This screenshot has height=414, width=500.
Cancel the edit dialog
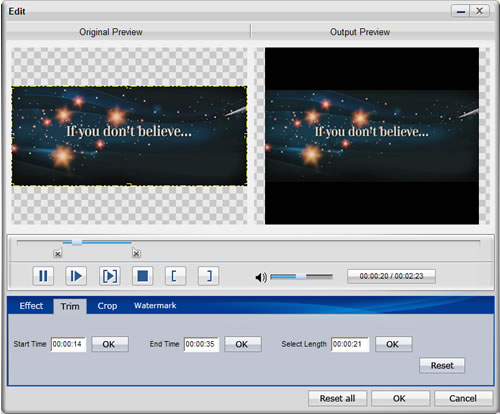(x=463, y=398)
